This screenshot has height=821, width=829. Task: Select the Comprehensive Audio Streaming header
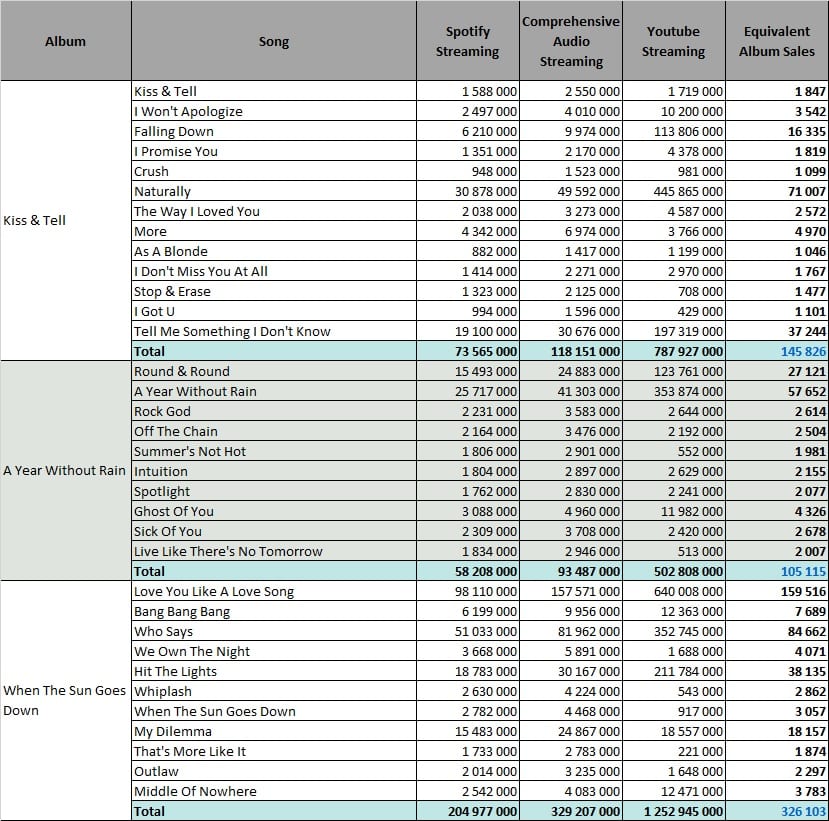click(571, 41)
